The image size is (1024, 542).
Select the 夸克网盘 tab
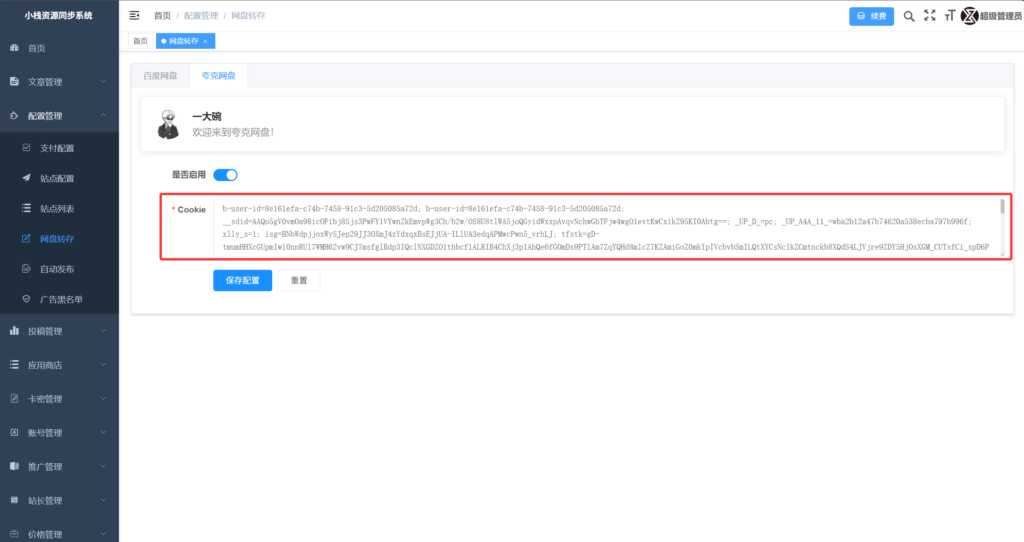(218, 75)
